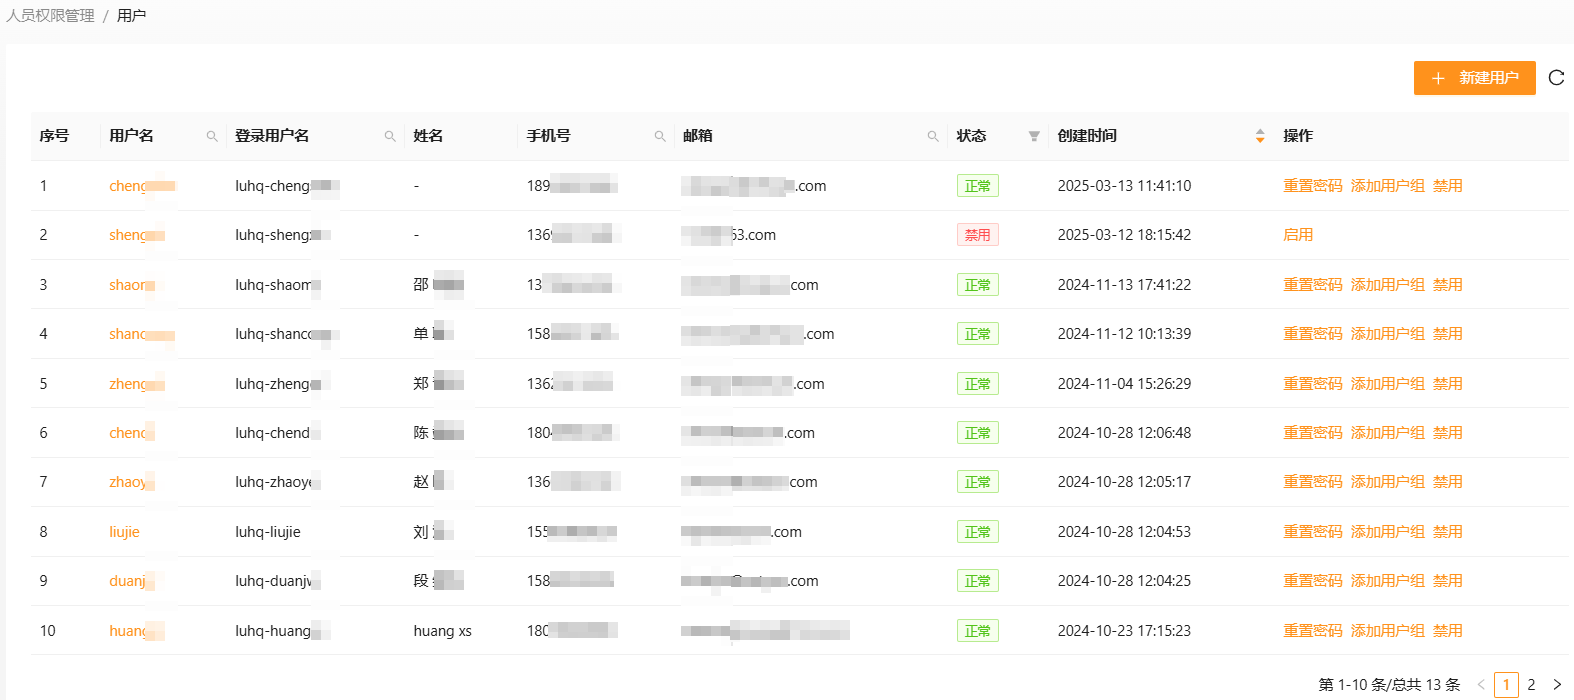Image resolution: width=1574 pixels, height=700 pixels.
Task: Click search icon in 手机号 column header
Action: tap(660, 137)
